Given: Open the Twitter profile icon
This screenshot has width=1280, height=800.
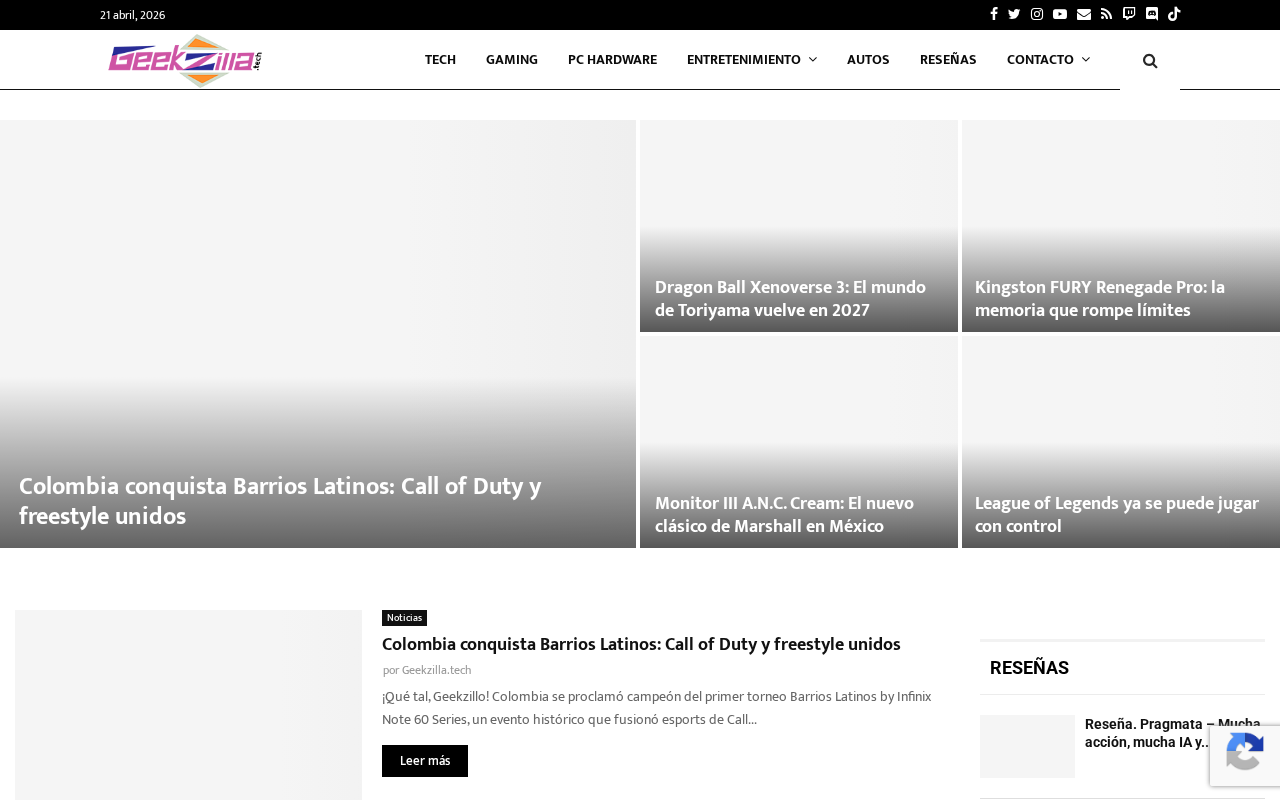Looking at the screenshot, I should tap(1014, 14).
